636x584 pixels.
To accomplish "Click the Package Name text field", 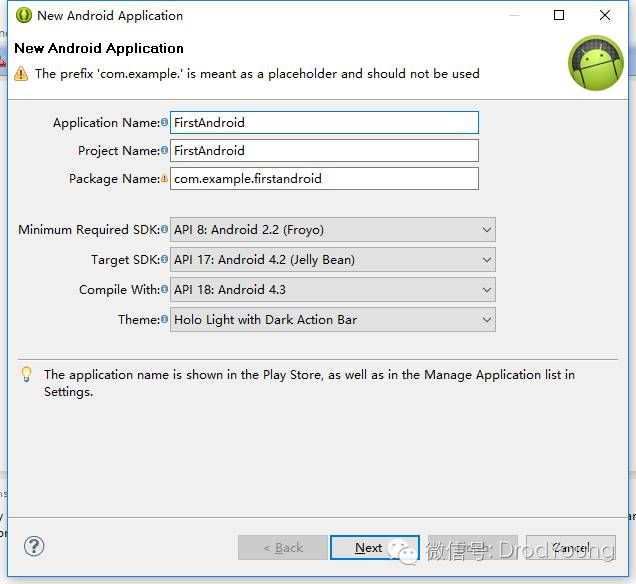I will [x=324, y=178].
